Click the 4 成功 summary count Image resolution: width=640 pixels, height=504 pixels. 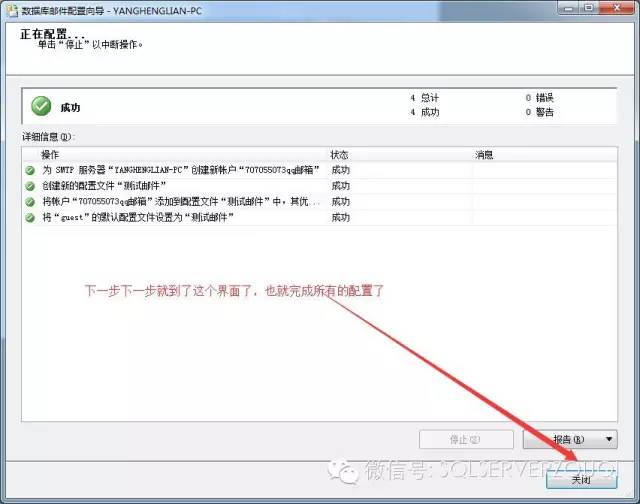coord(424,112)
